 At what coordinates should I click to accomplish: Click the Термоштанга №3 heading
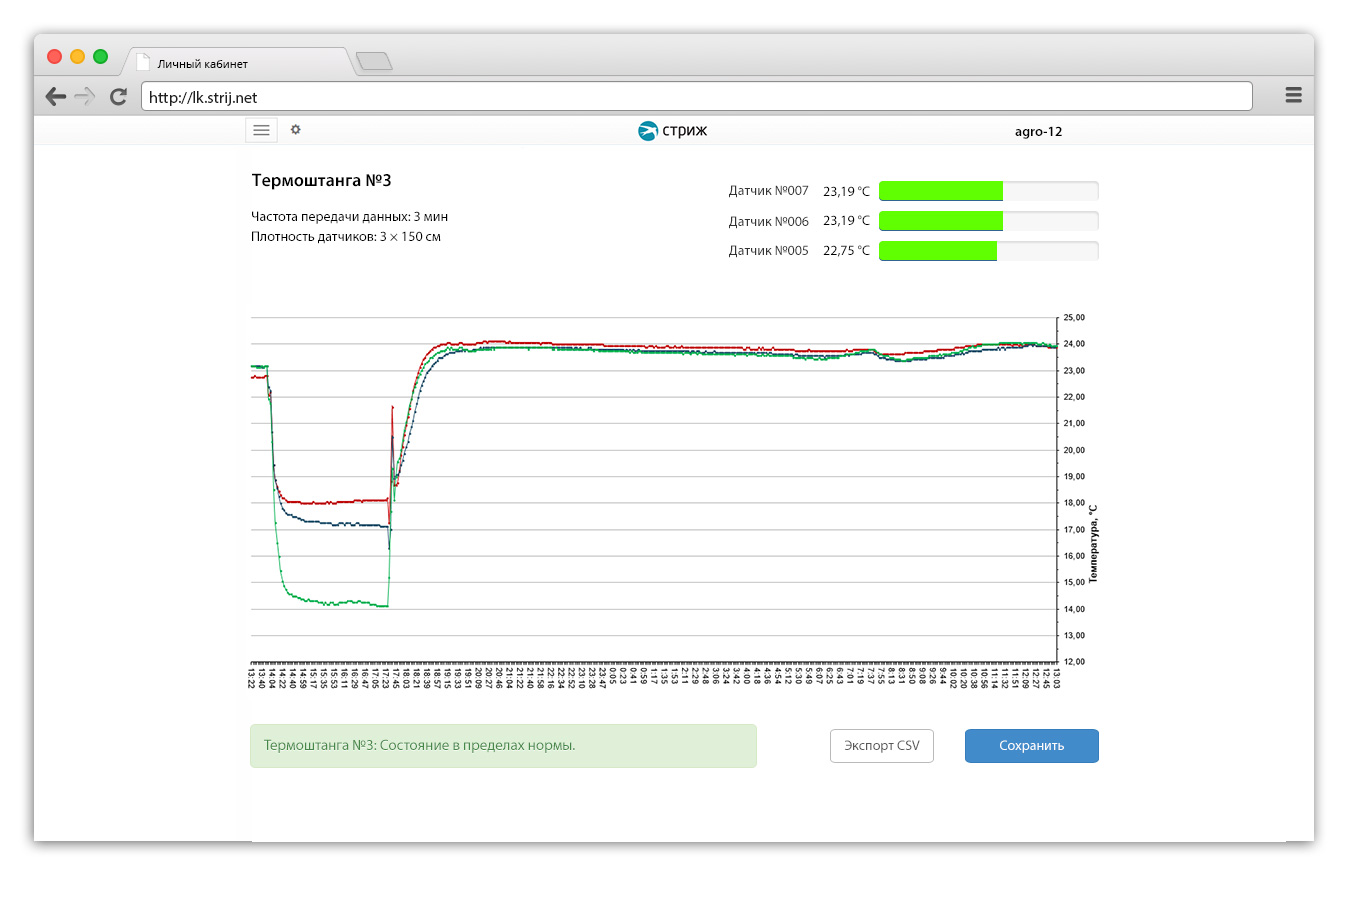pyautogui.click(x=321, y=181)
